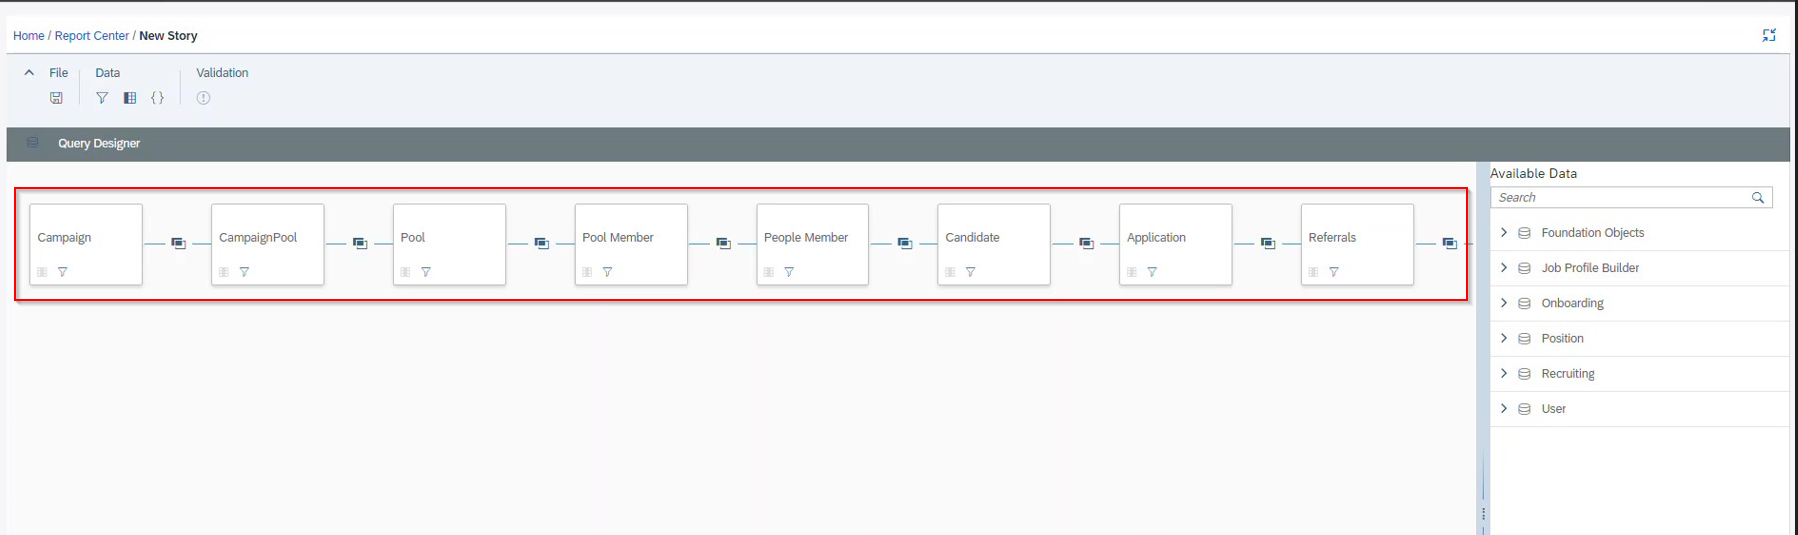Image resolution: width=1798 pixels, height=535 pixels.
Task: Toggle fullscreen with the top-right icon
Action: 1769,35
